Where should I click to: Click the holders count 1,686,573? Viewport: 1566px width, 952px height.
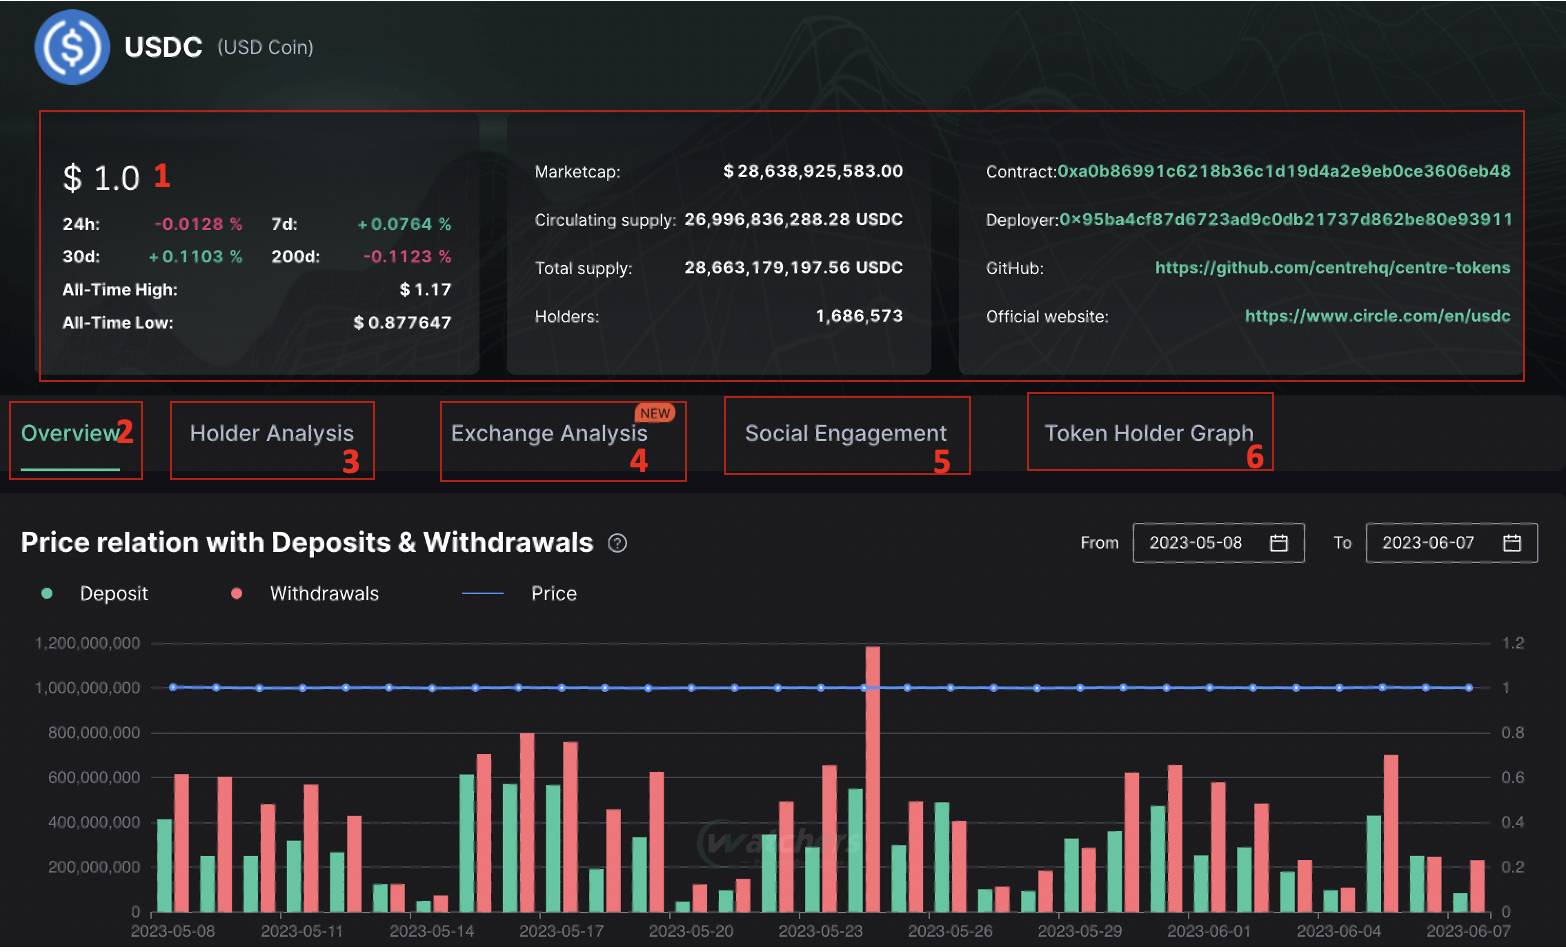click(x=859, y=316)
